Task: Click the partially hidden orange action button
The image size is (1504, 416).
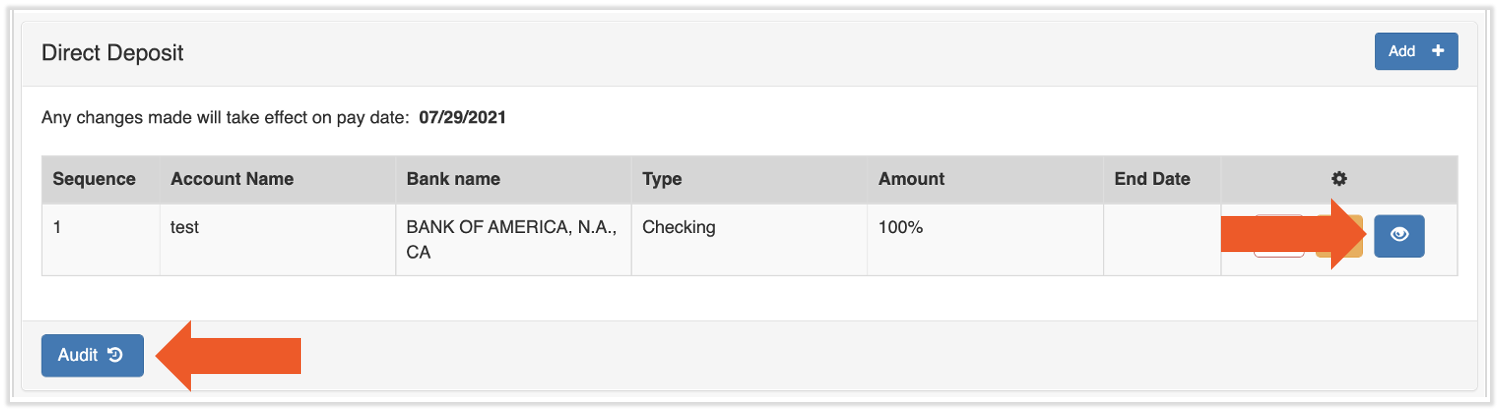Action: (x=1344, y=251)
